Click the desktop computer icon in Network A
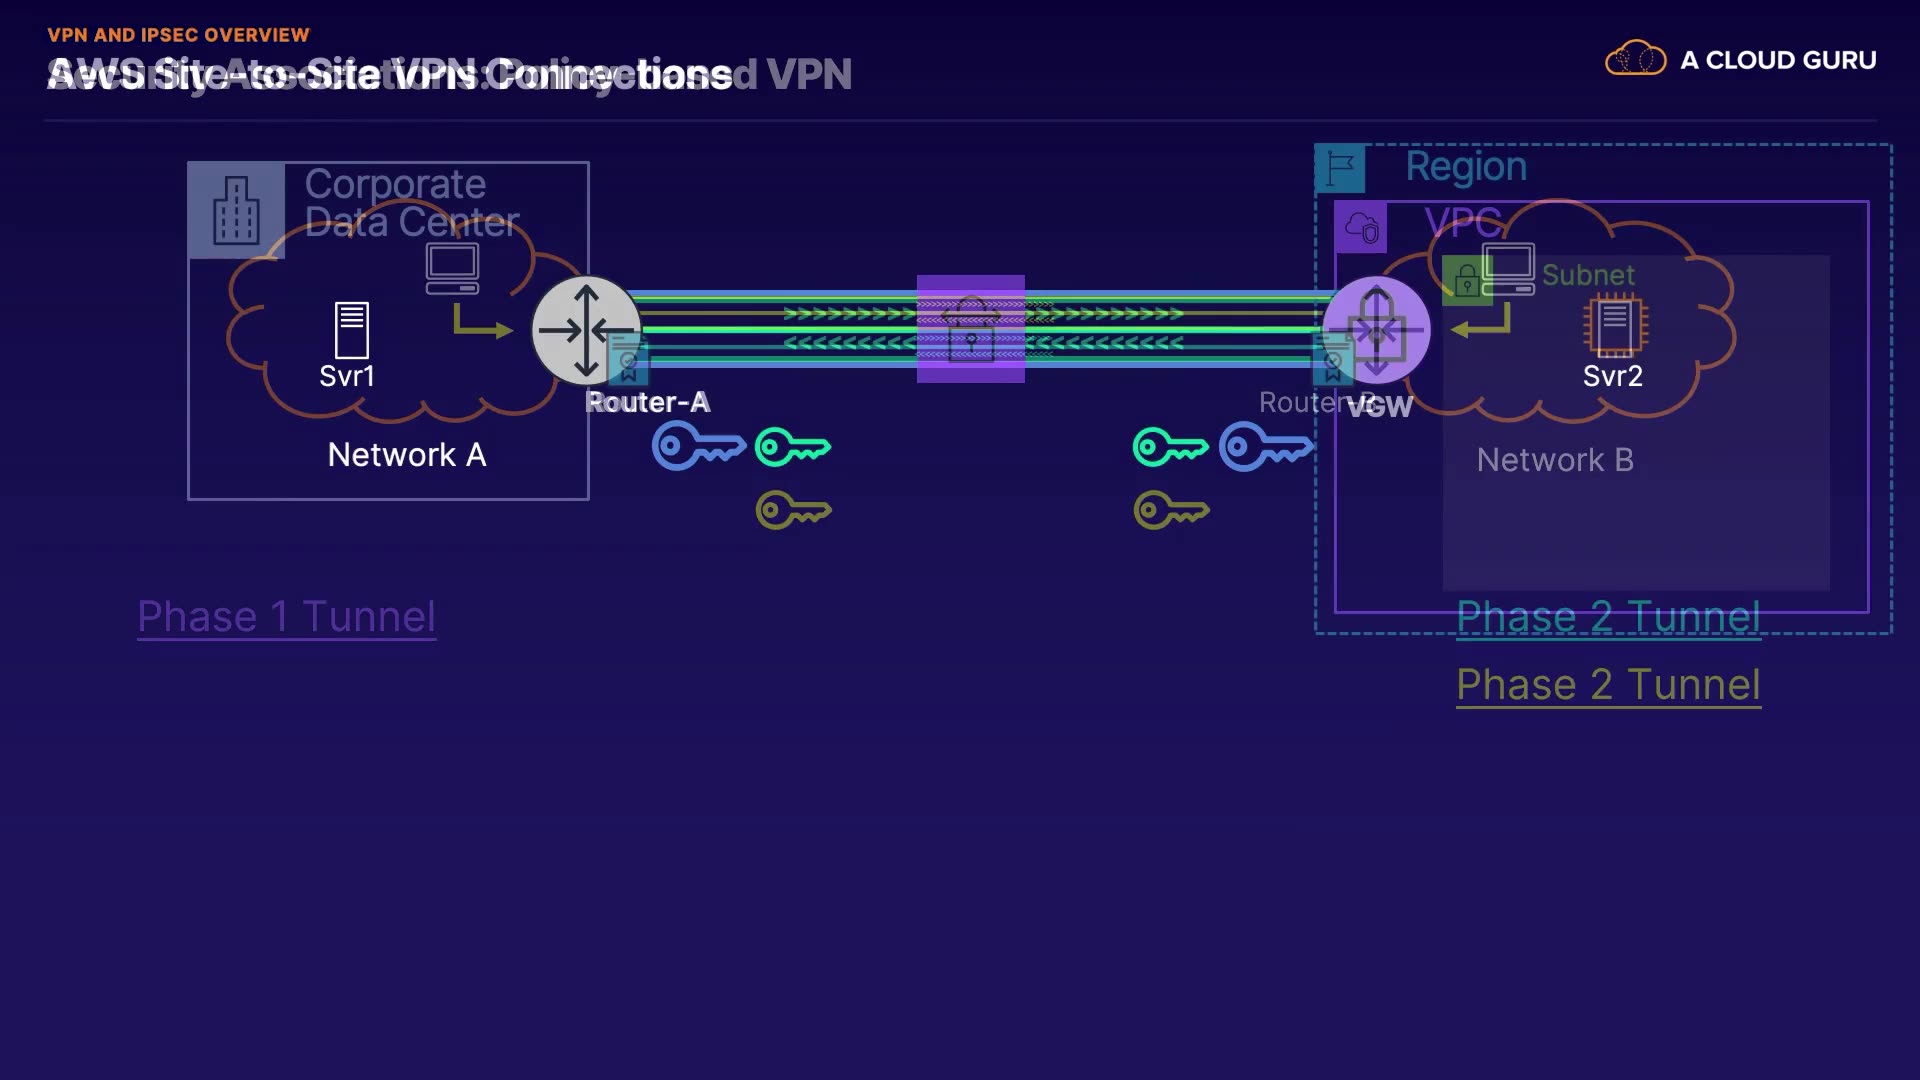This screenshot has height=1080, width=1920. (x=452, y=269)
